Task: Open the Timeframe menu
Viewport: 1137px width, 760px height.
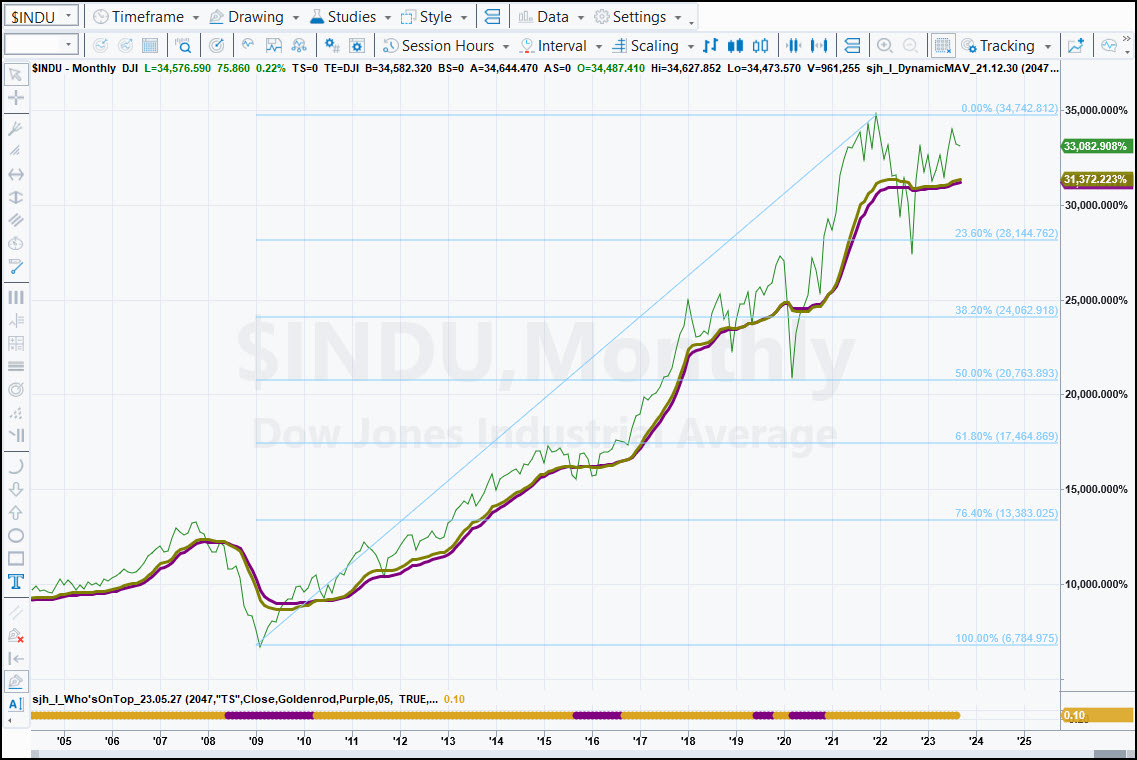Action: tap(139, 17)
